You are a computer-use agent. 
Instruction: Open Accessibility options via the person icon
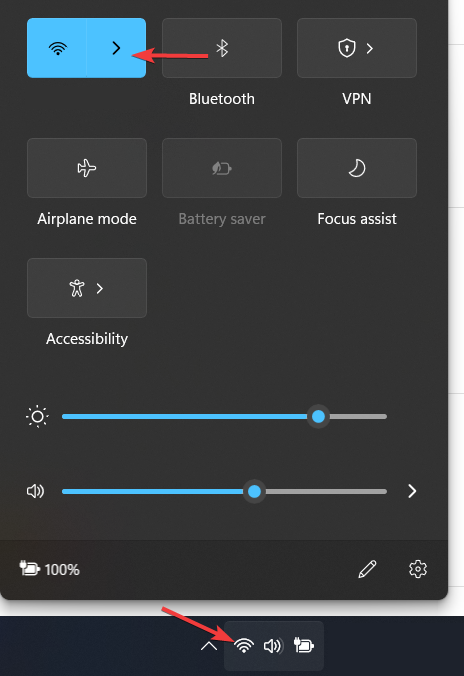[x=77, y=288]
